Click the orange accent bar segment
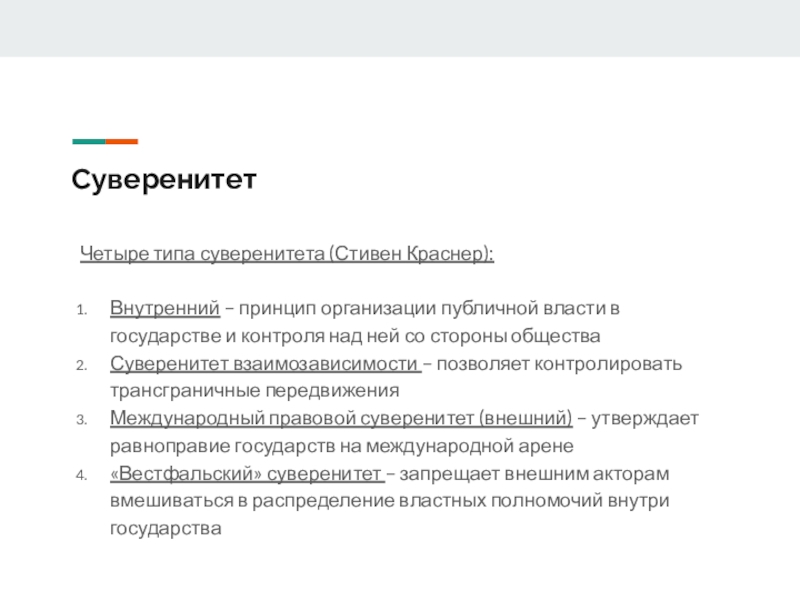The image size is (800, 600). pos(122,141)
